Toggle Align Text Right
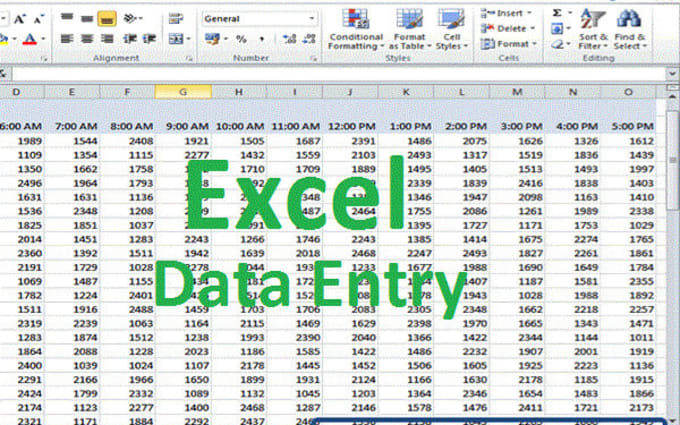The width and height of the screenshot is (680, 425). click(107, 39)
